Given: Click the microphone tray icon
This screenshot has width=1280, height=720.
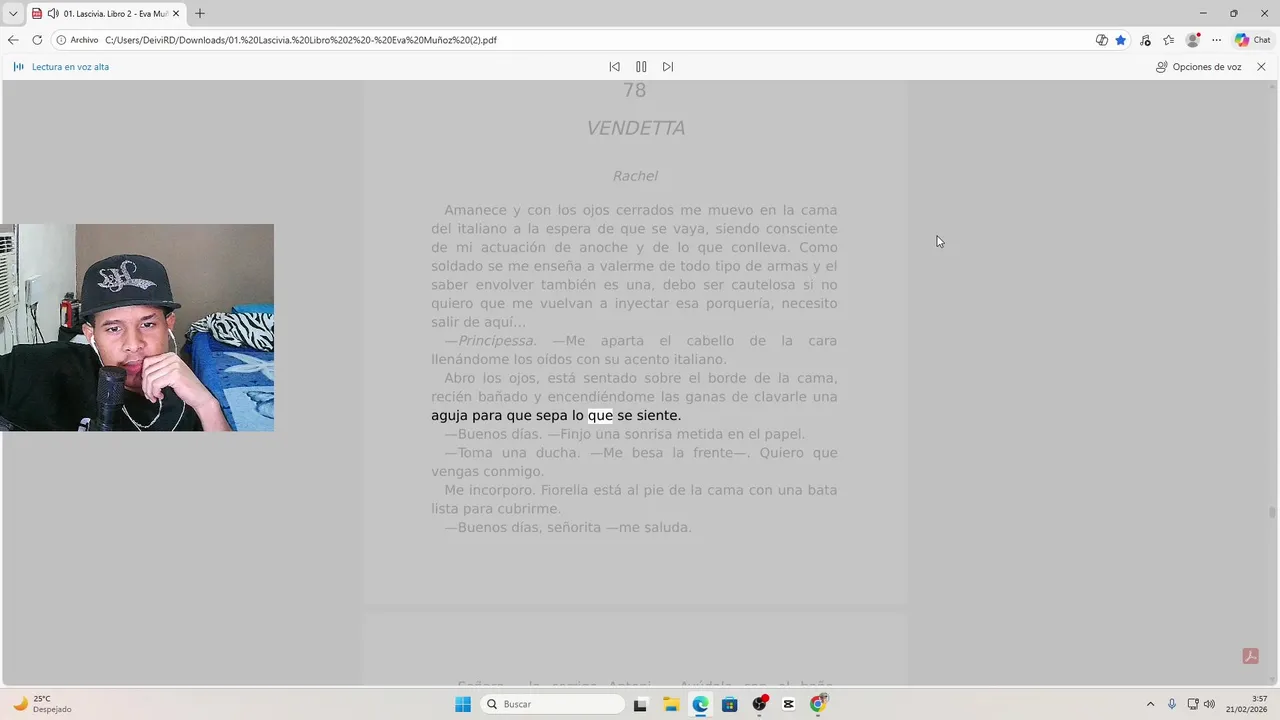Looking at the screenshot, I should point(1172,704).
